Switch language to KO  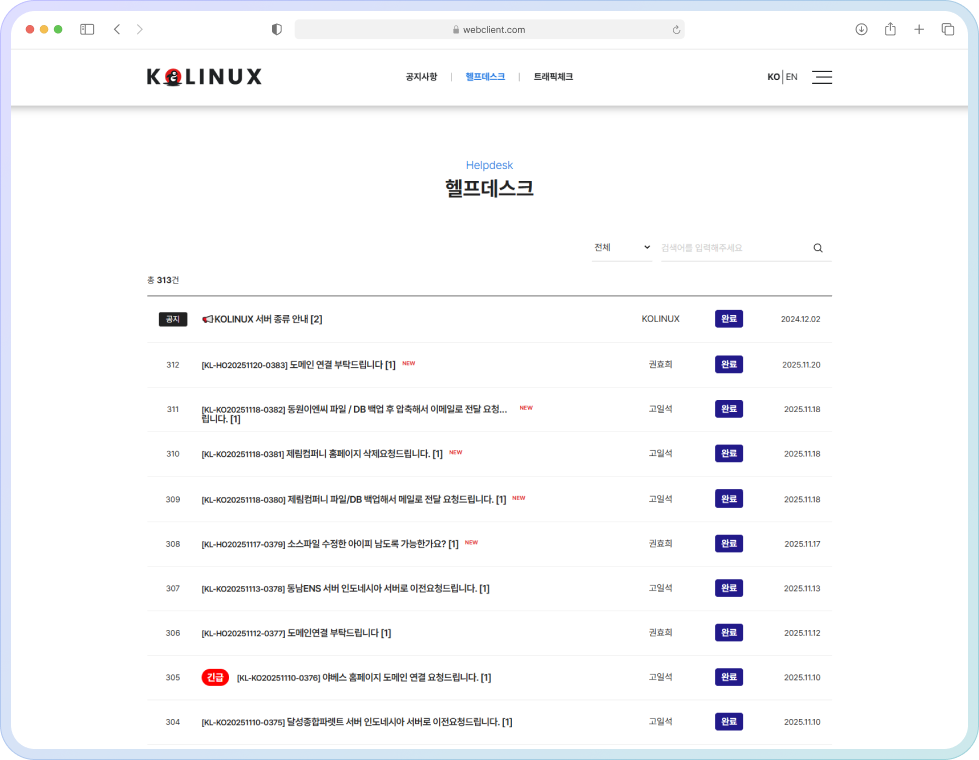click(x=773, y=77)
